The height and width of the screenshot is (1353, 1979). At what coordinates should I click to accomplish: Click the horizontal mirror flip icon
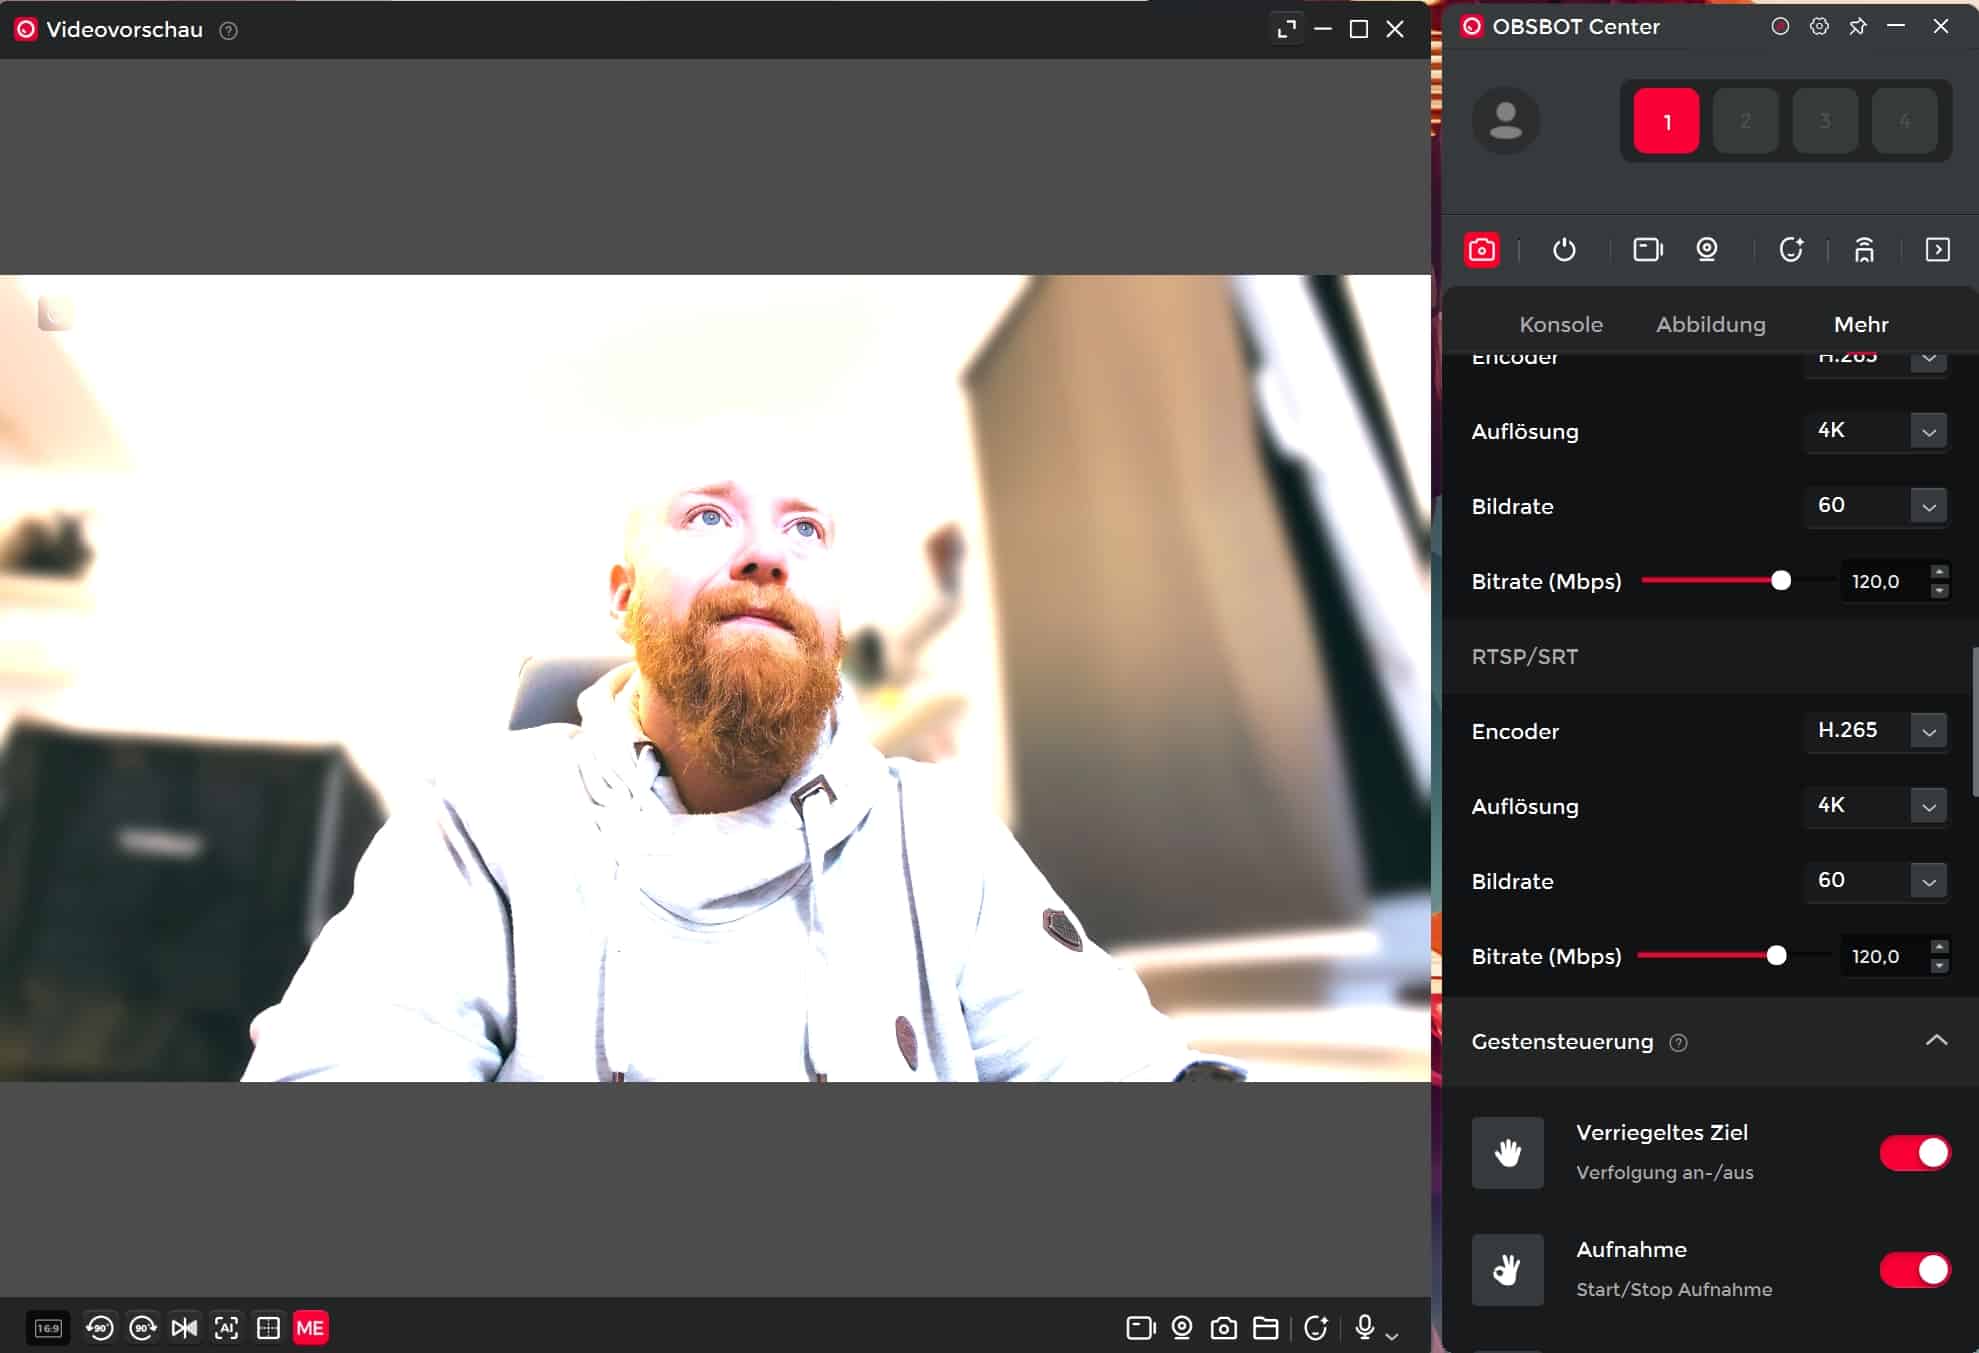tap(184, 1328)
